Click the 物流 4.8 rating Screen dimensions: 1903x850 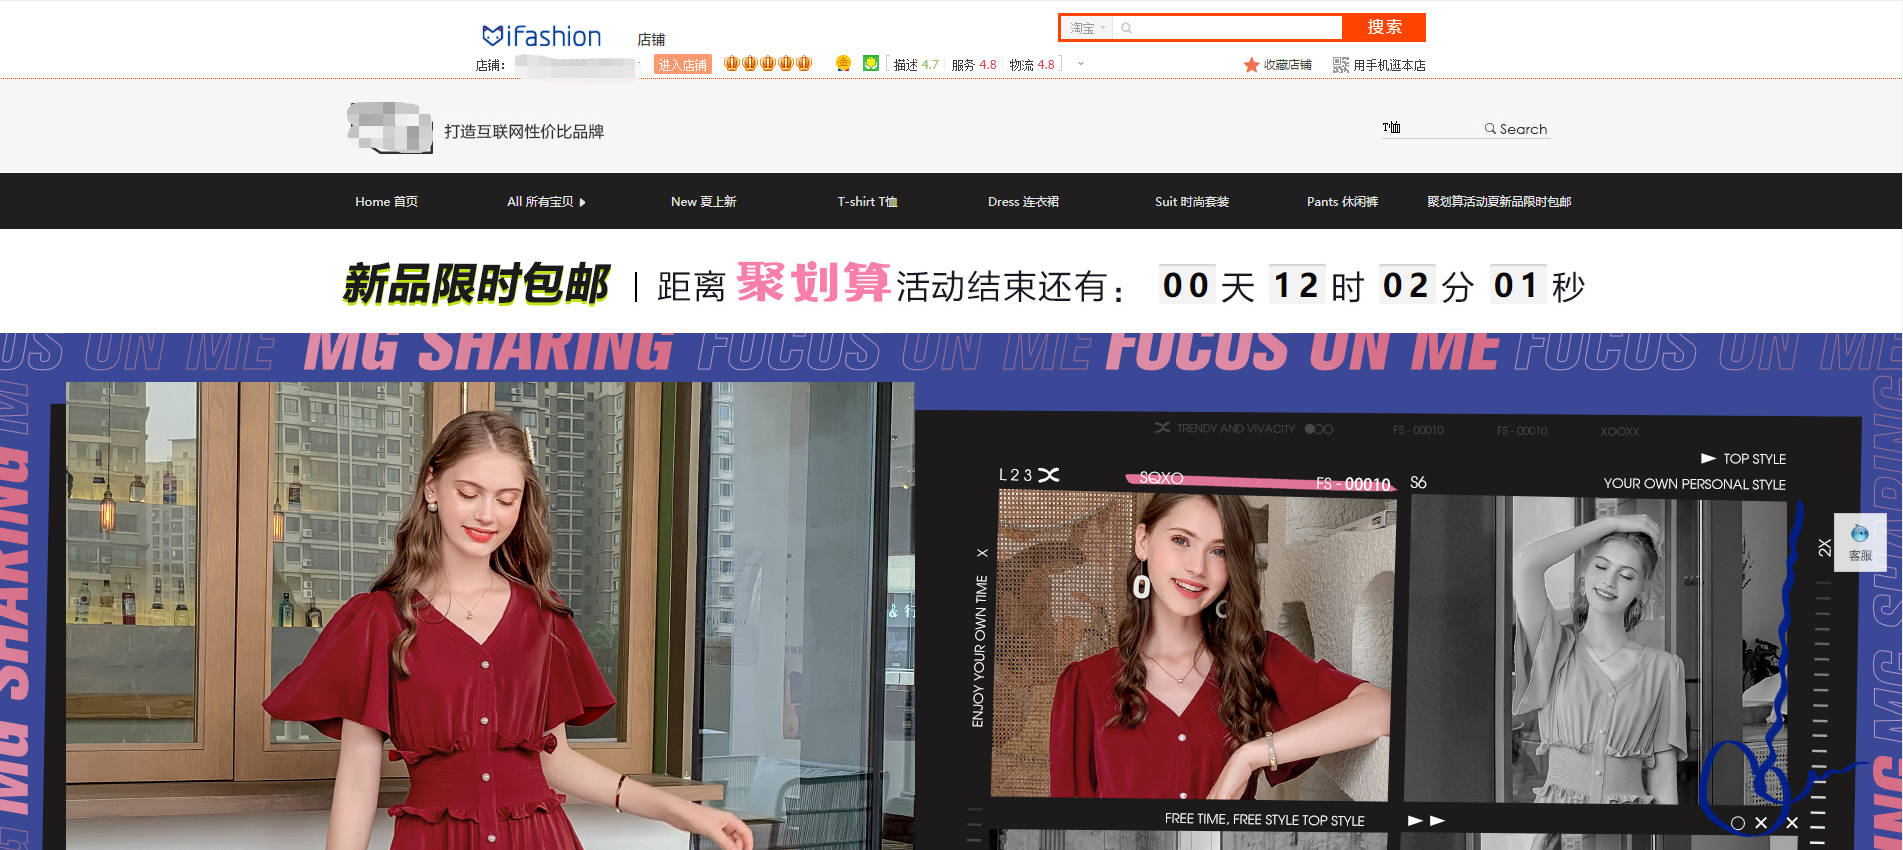(1032, 65)
